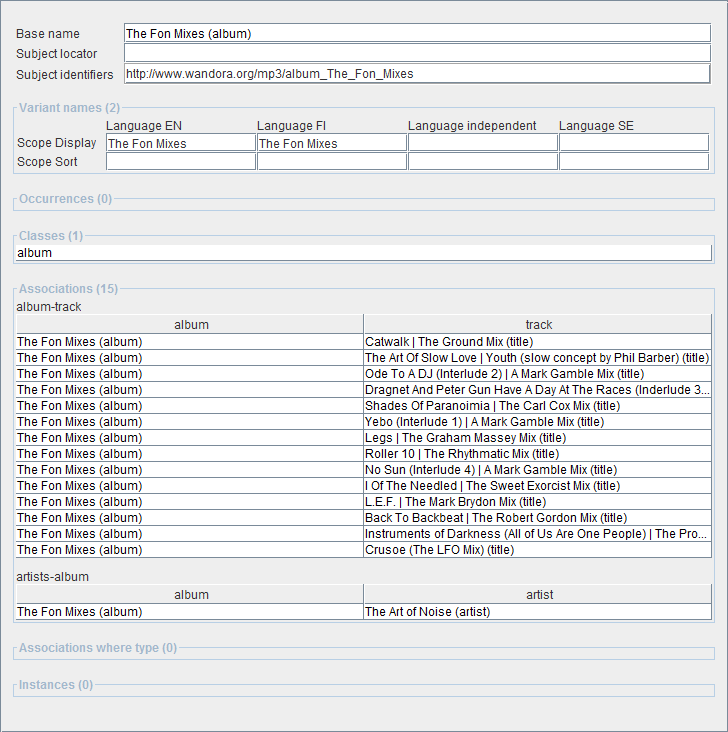Image resolution: width=728 pixels, height=732 pixels.
Task: Click album cell in The Art of Noise row
Action: (x=190, y=612)
